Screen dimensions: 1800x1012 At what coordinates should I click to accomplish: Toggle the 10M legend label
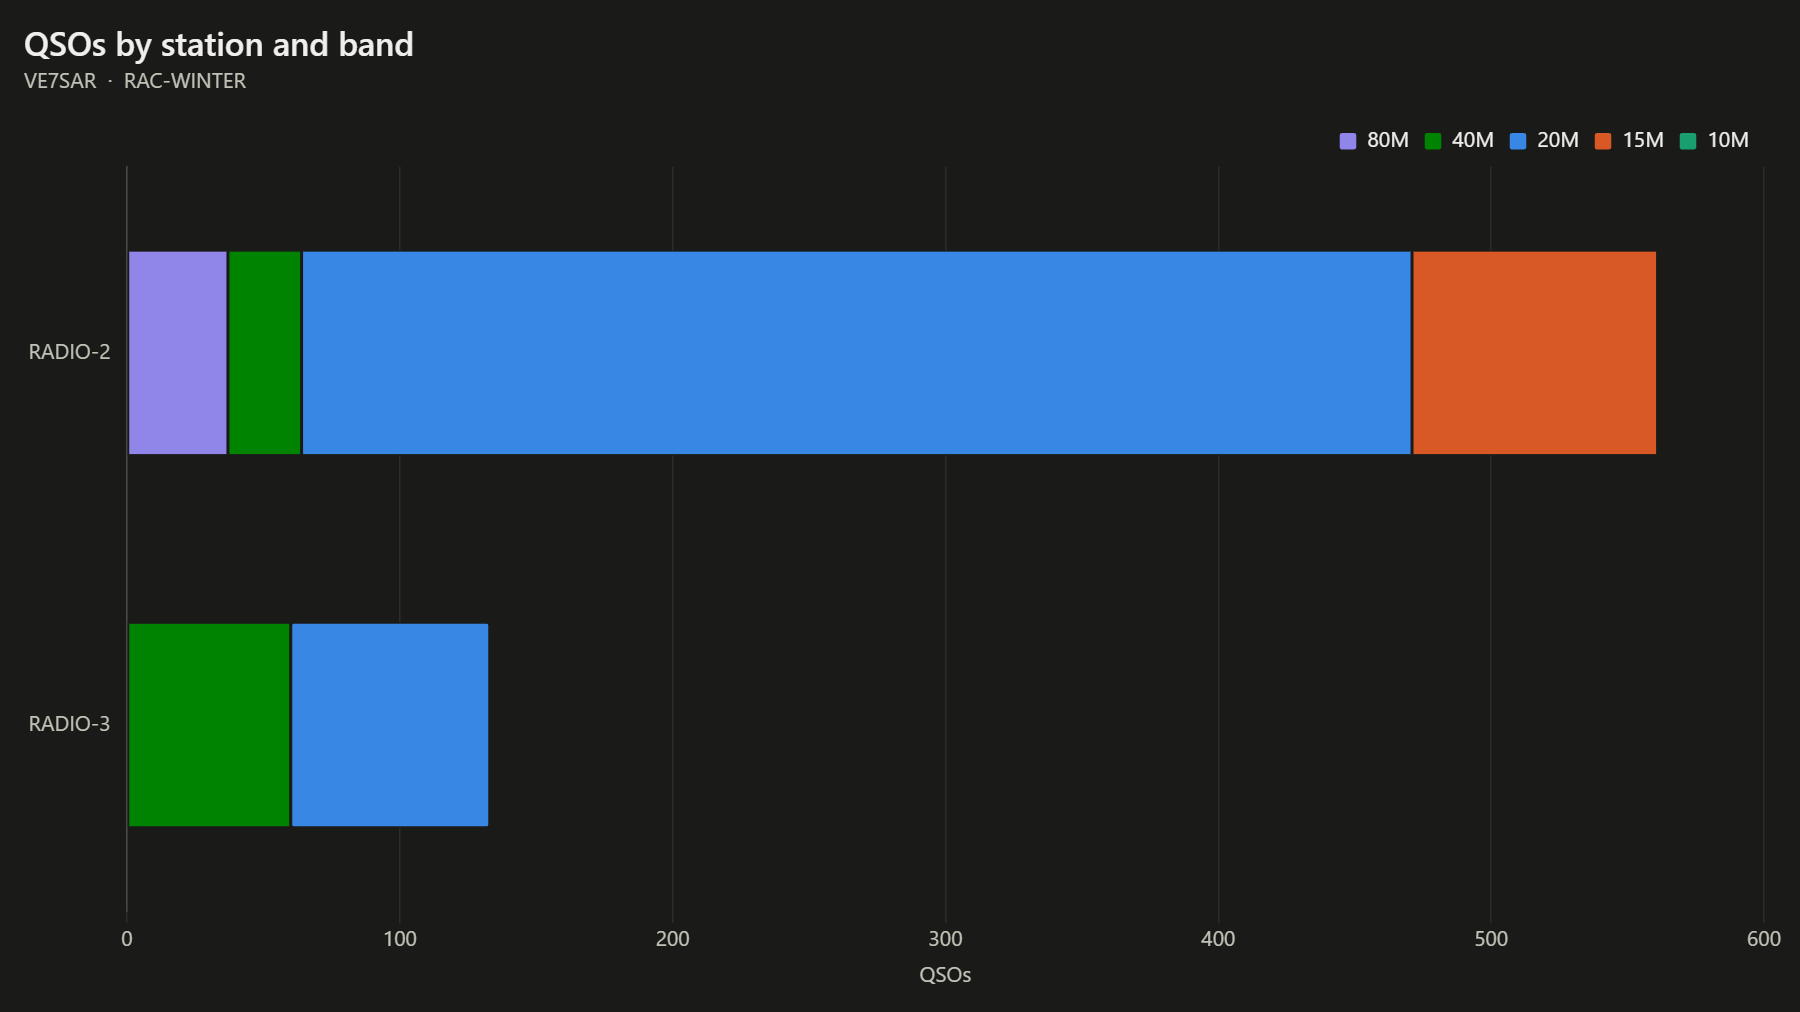coord(1728,140)
